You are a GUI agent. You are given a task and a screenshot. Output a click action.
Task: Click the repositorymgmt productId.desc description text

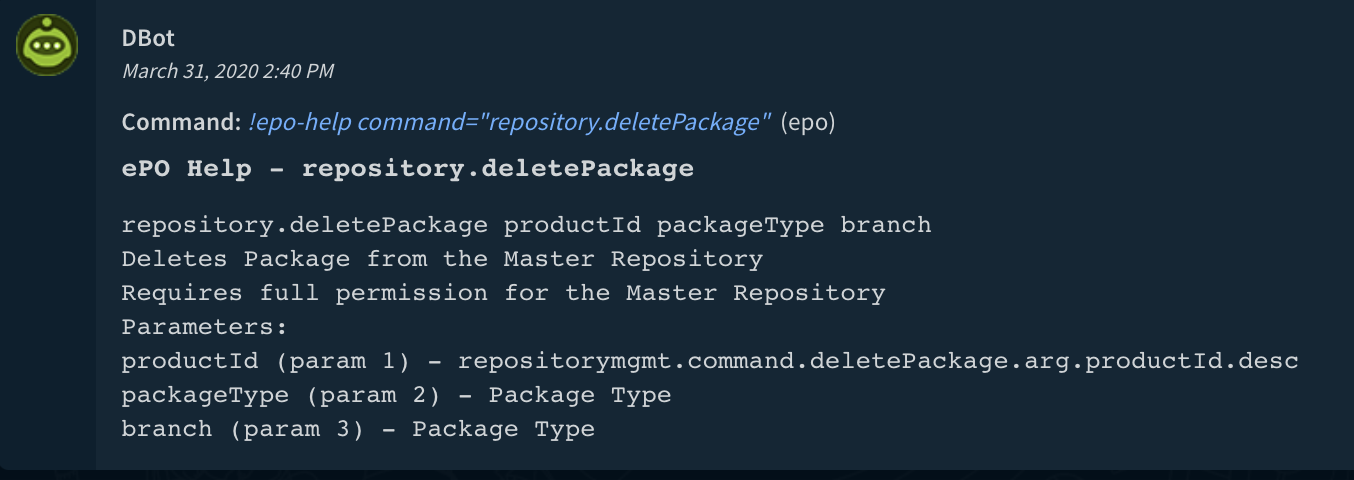[x=878, y=361]
